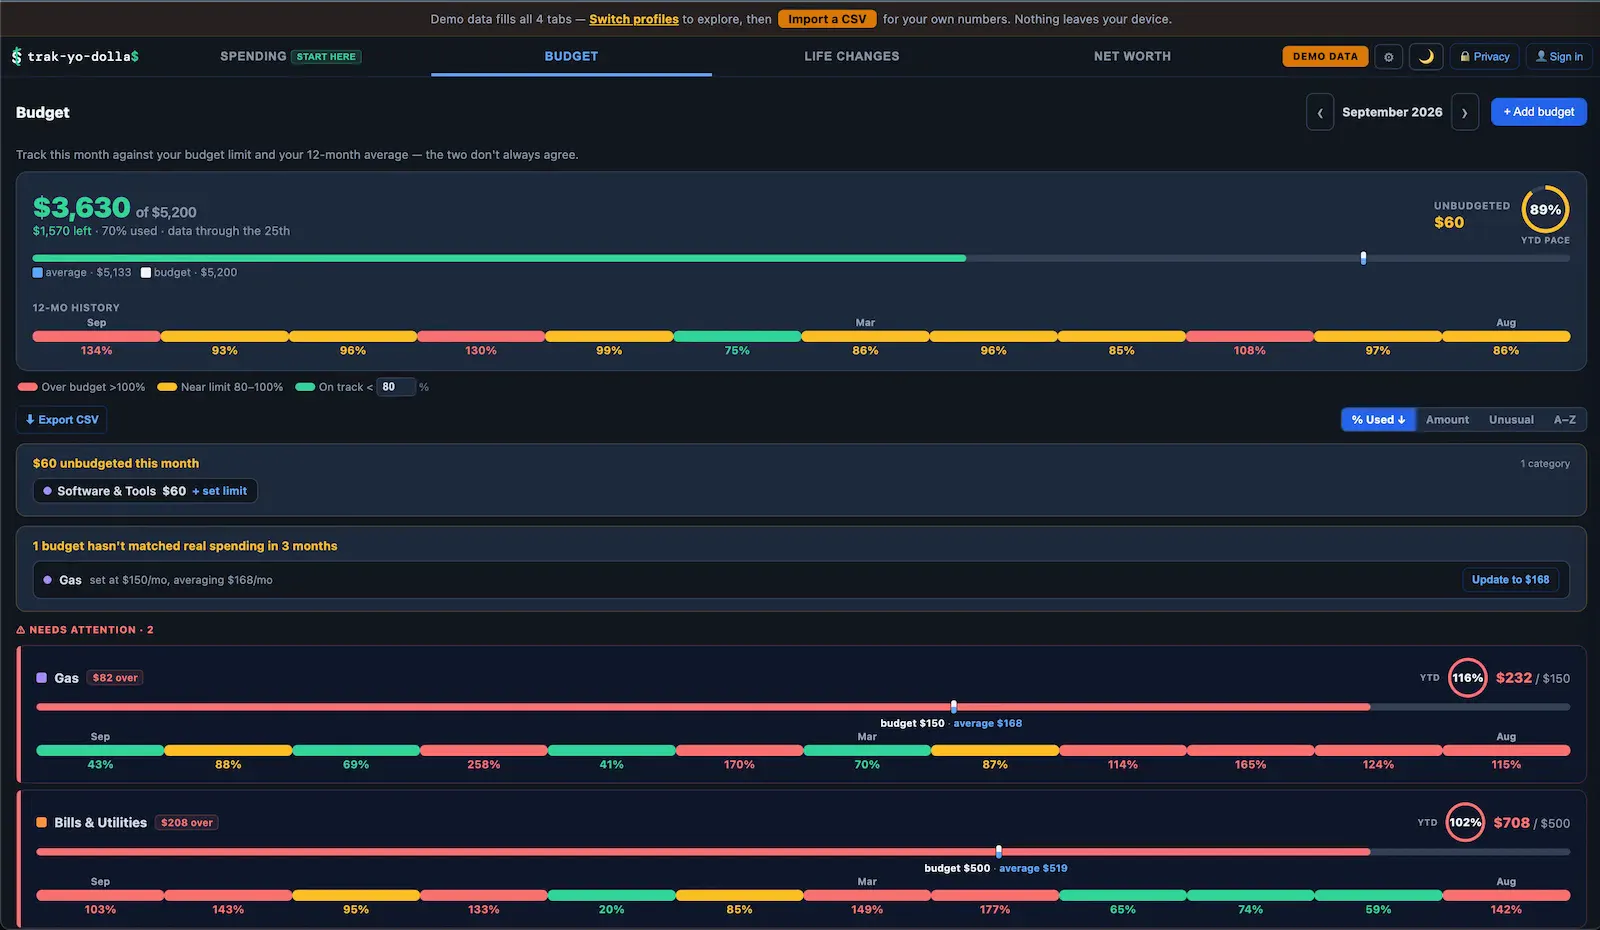Viewport: 1600px width, 930px height.
Task: Edit the on-track threshold field
Action: [x=396, y=387]
